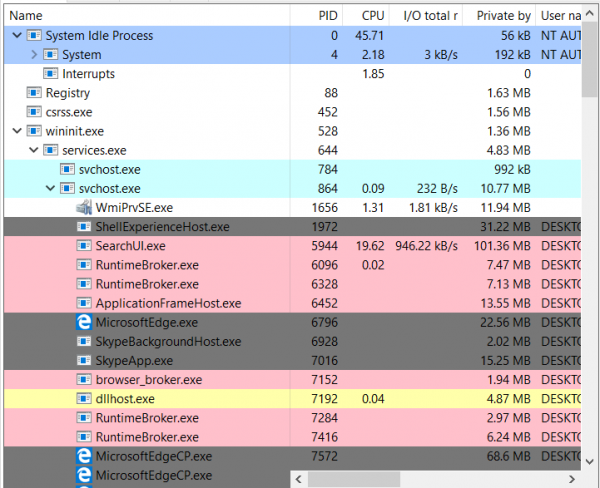Click the Name column header
Image resolution: width=600 pixels, height=488 pixels.
[x=27, y=15]
